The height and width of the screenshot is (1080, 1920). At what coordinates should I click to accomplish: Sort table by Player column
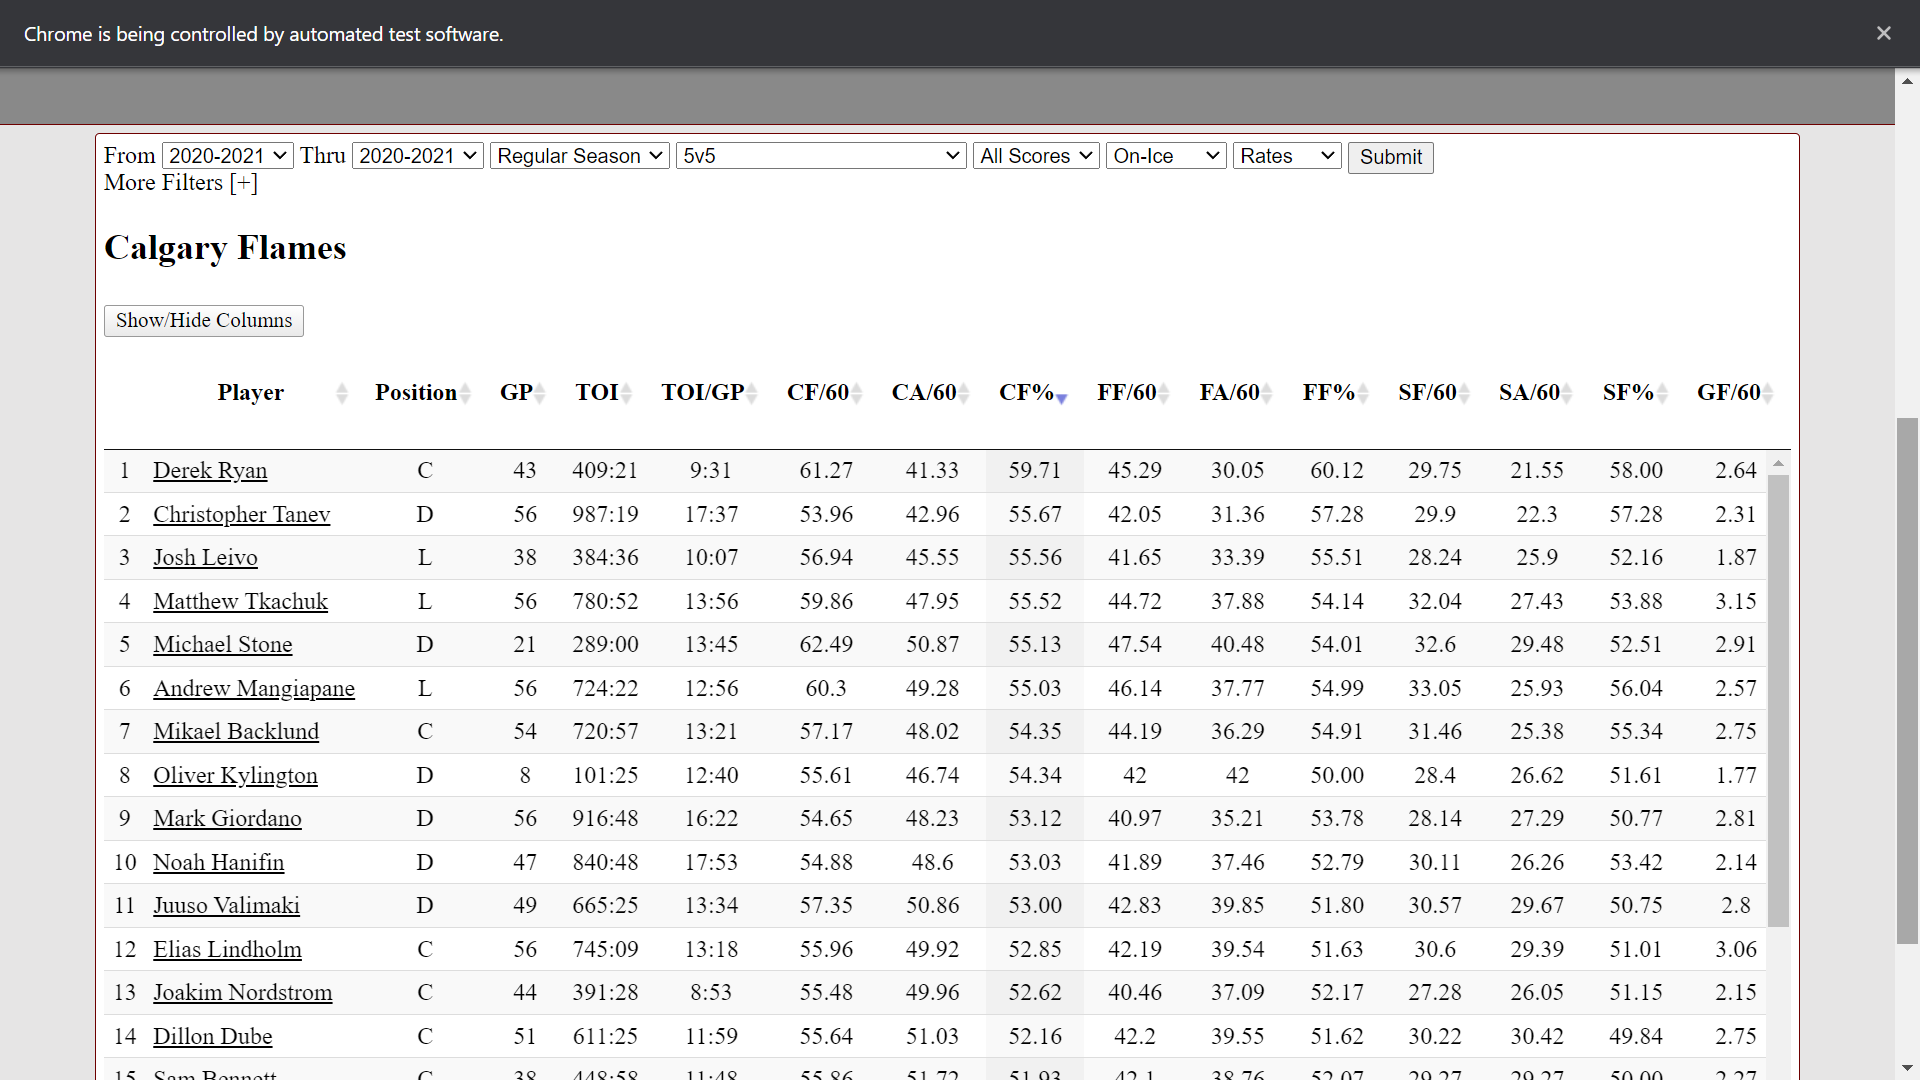coord(251,393)
